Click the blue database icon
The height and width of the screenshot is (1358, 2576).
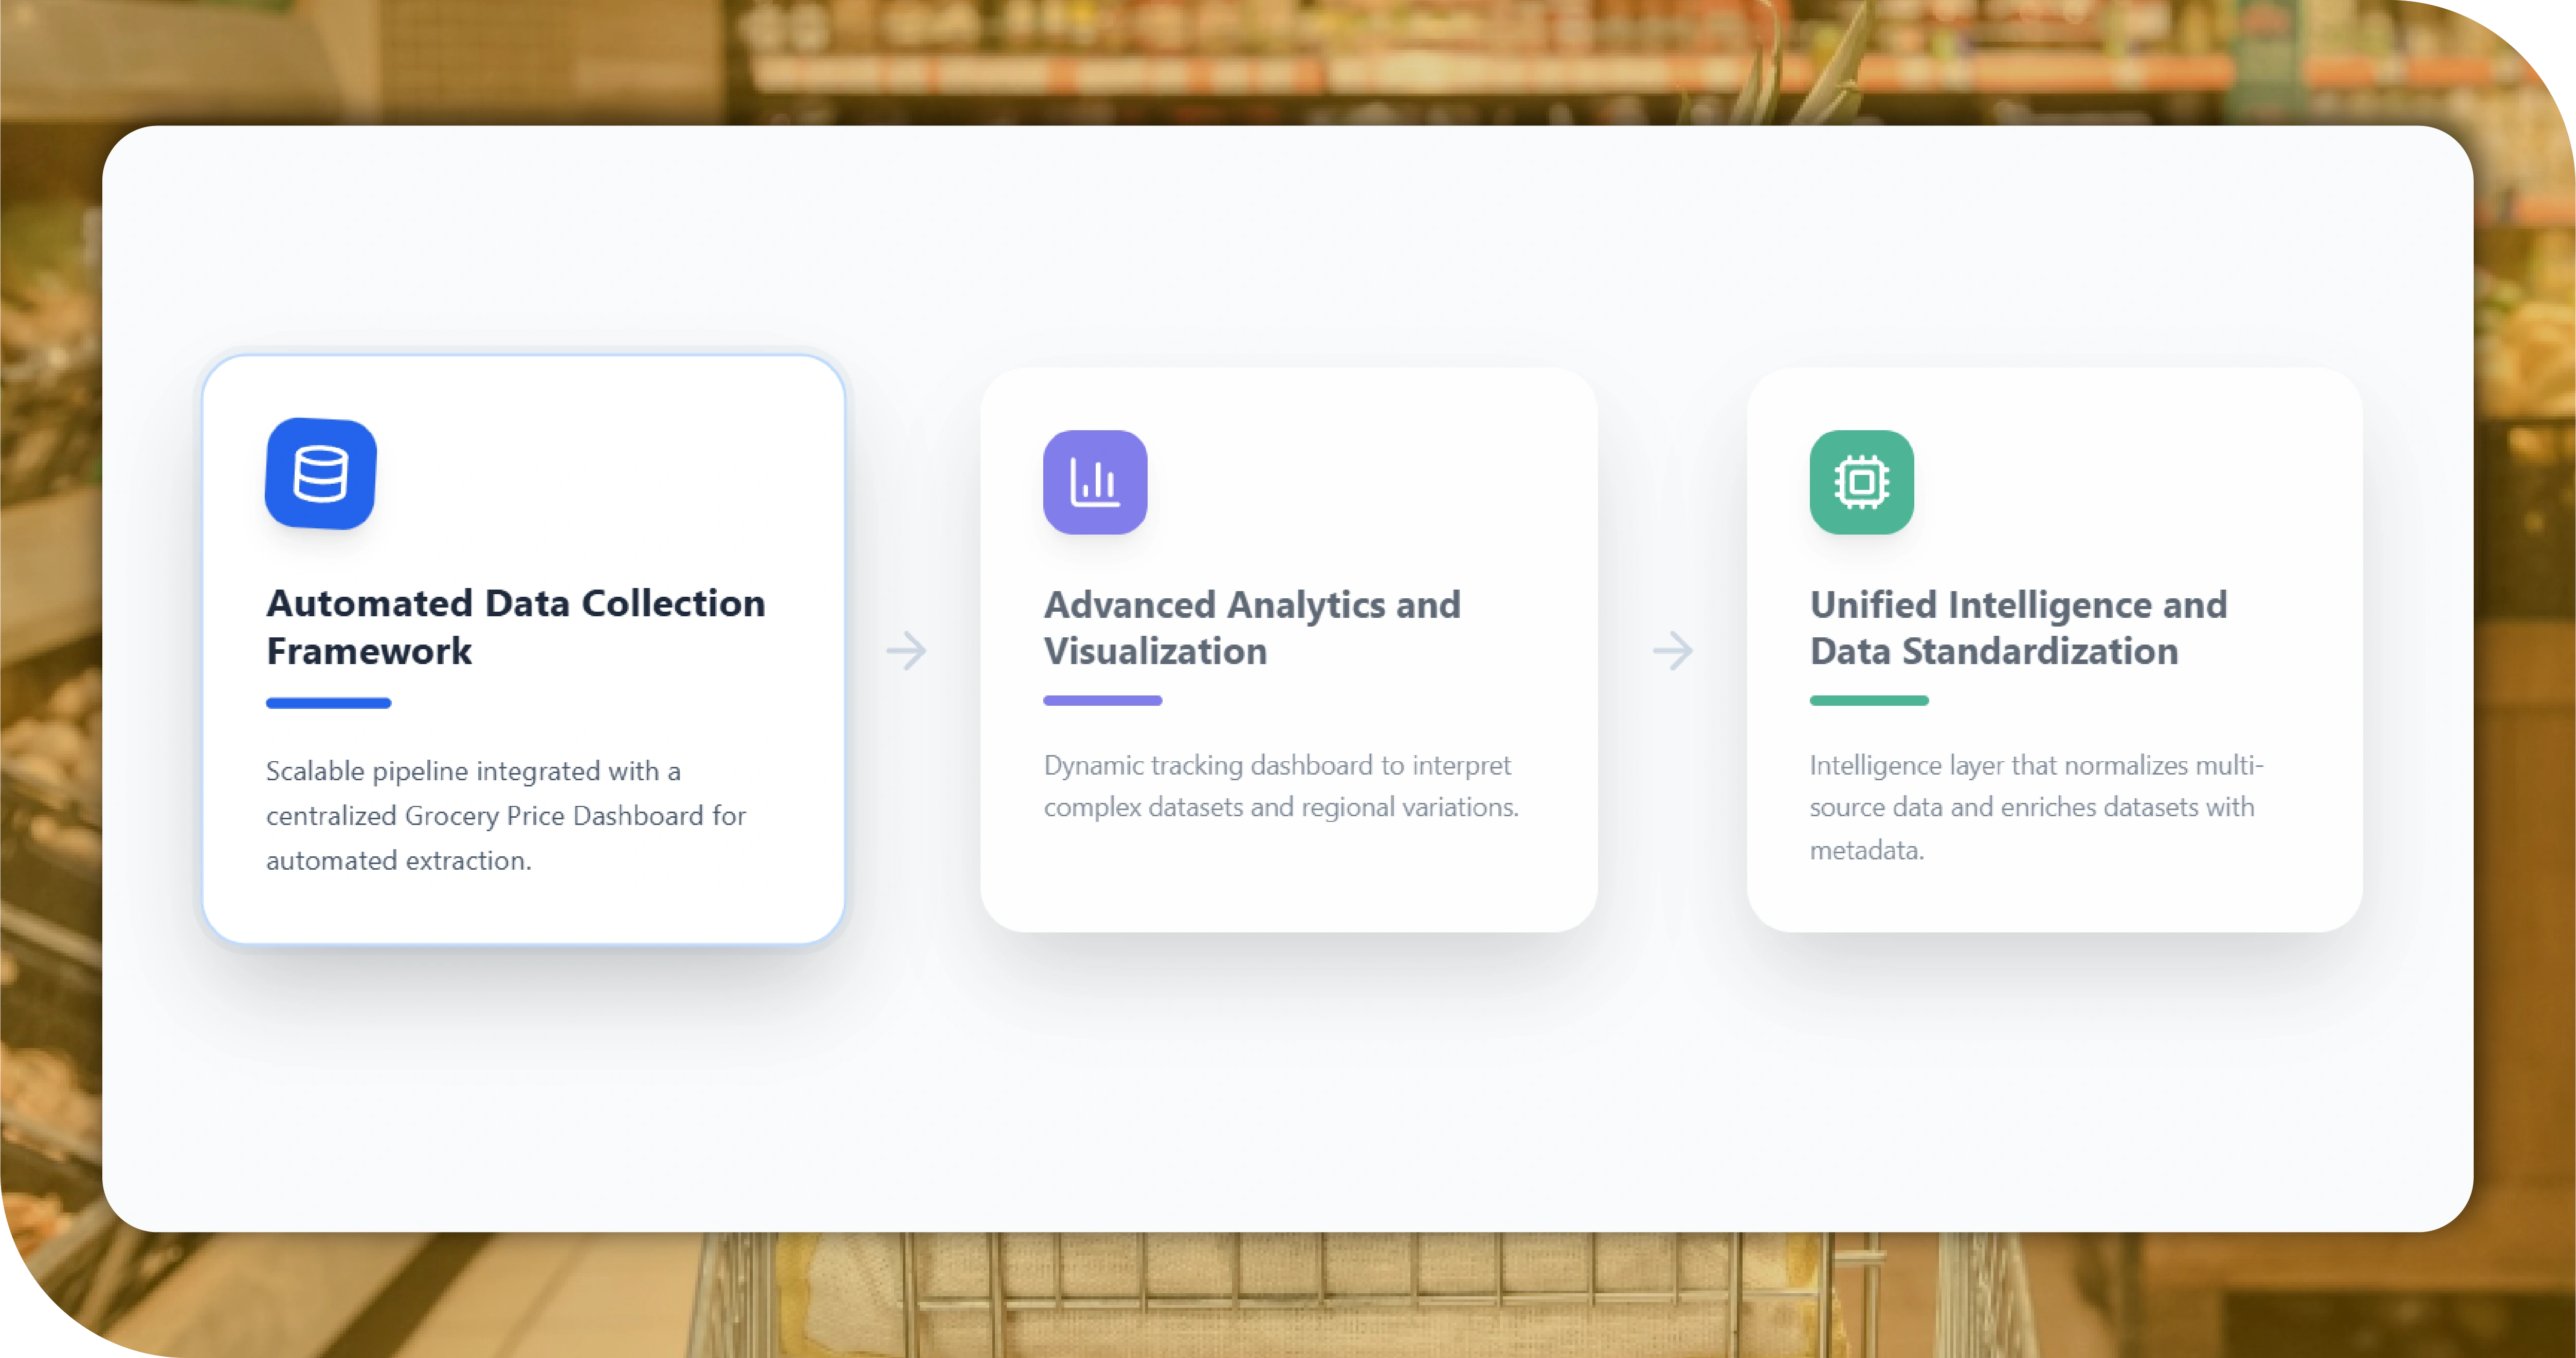coord(321,473)
